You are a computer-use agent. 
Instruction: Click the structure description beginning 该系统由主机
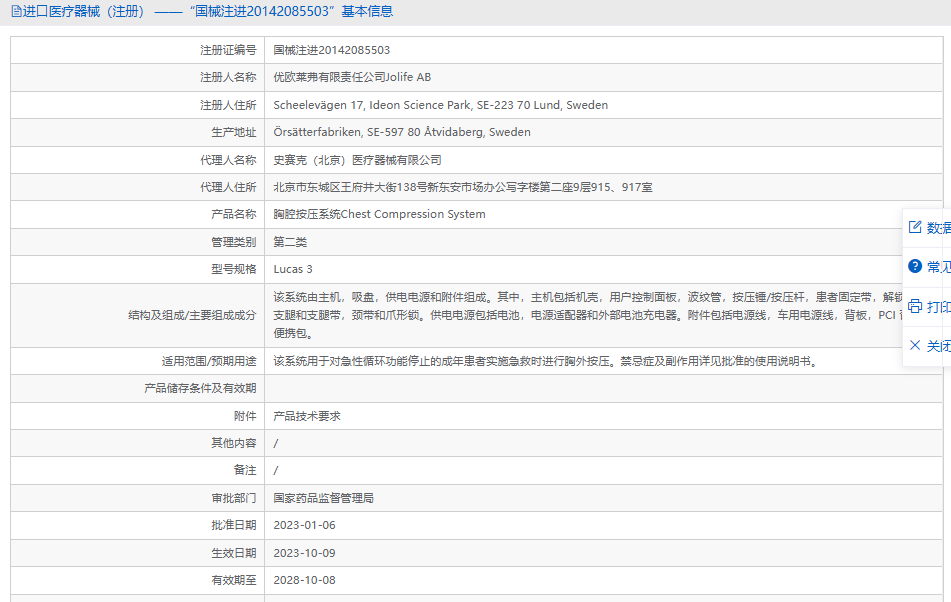(x=588, y=315)
